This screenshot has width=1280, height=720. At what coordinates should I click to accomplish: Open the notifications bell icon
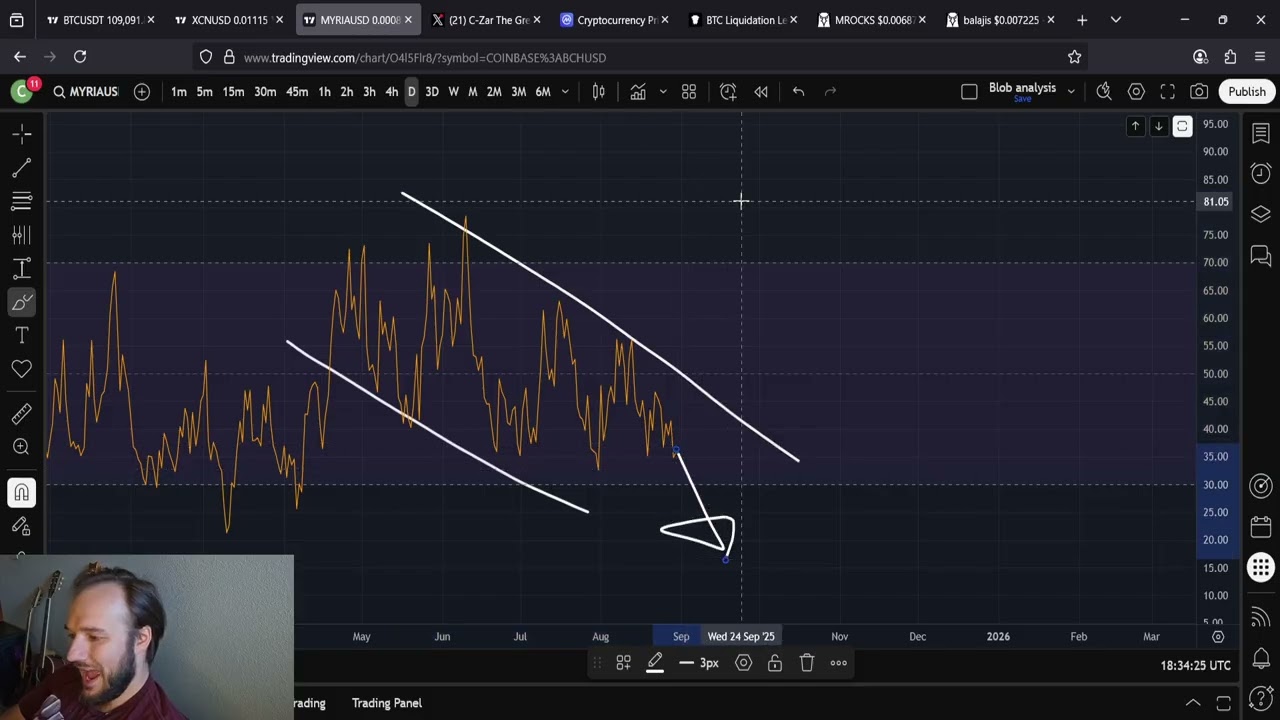(x=1261, y=658)
